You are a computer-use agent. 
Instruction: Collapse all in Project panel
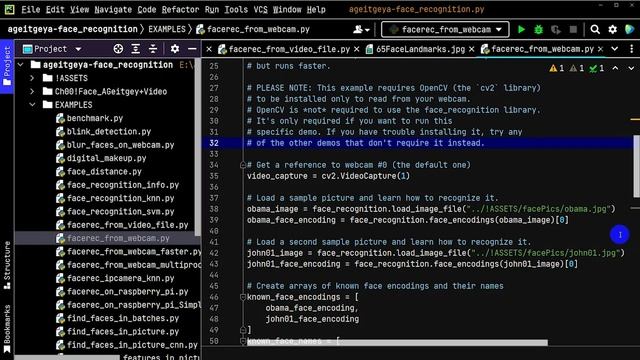153,49
